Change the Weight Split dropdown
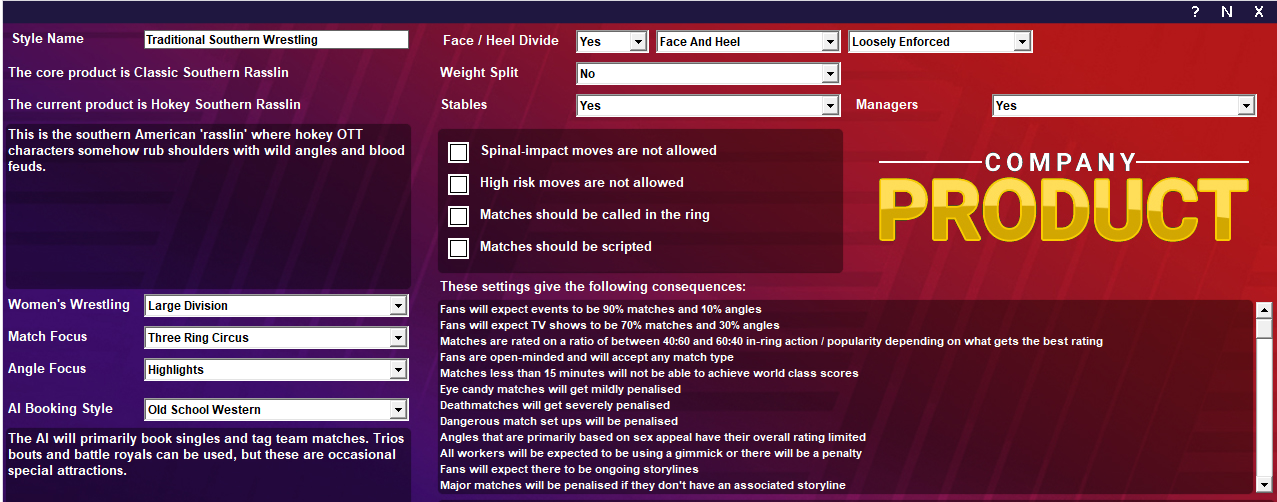 coord(708,74)
